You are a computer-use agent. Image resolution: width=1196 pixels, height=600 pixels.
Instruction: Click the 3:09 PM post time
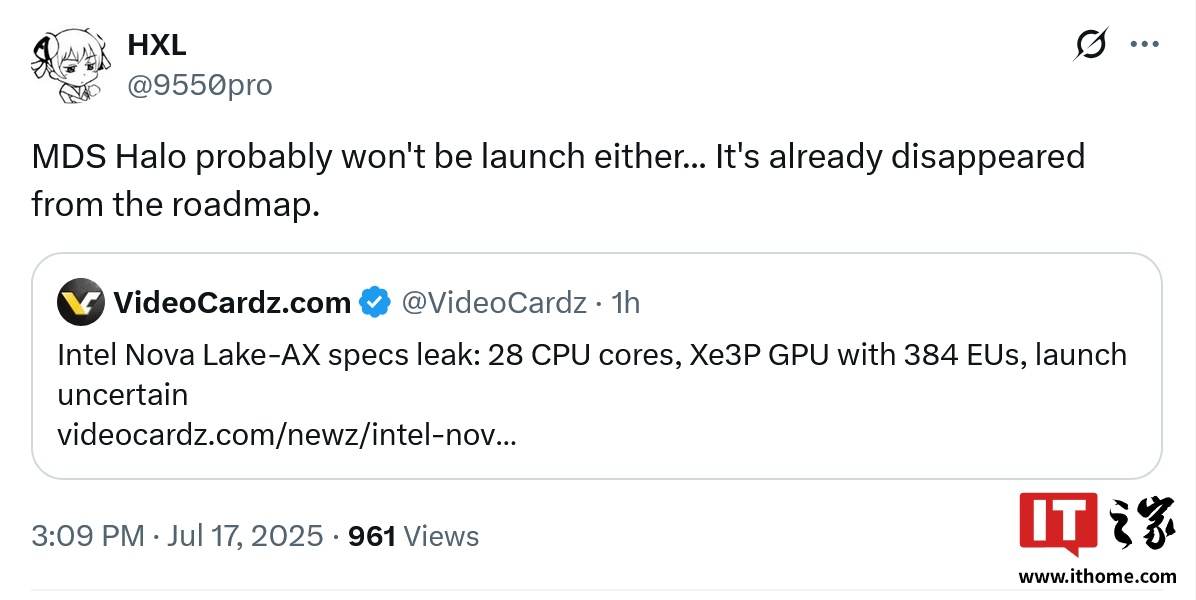(x=88, y=536)
